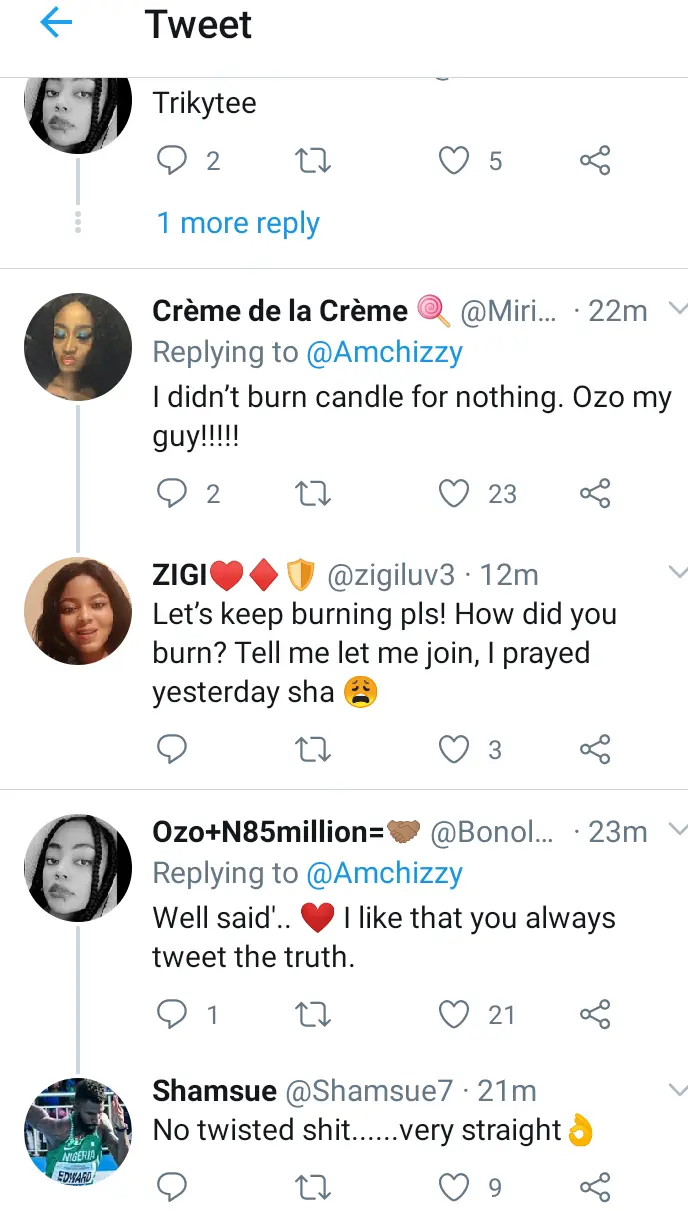Open Shamsue's profile avatar

point(78,1131)
